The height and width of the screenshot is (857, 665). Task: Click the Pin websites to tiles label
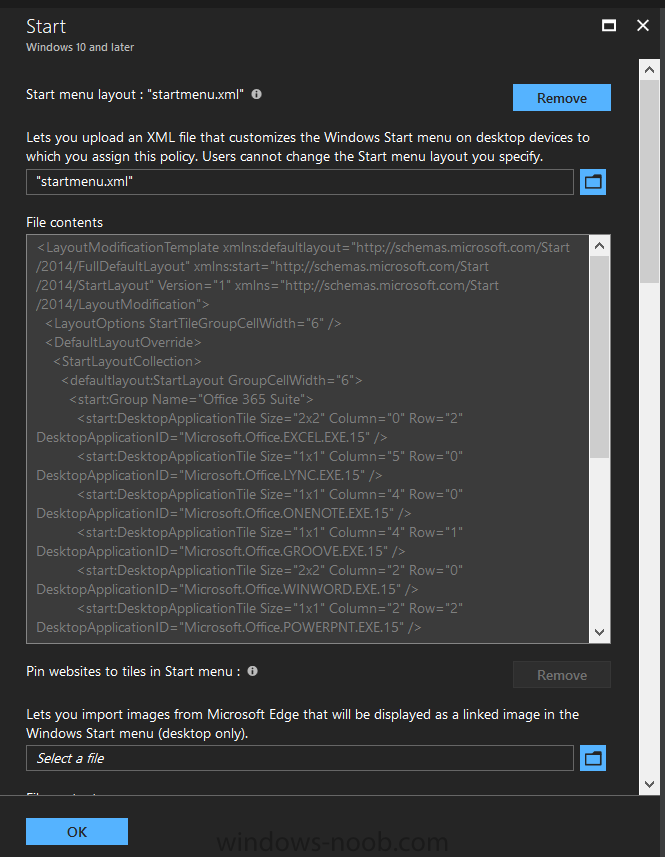coord(133,671)
